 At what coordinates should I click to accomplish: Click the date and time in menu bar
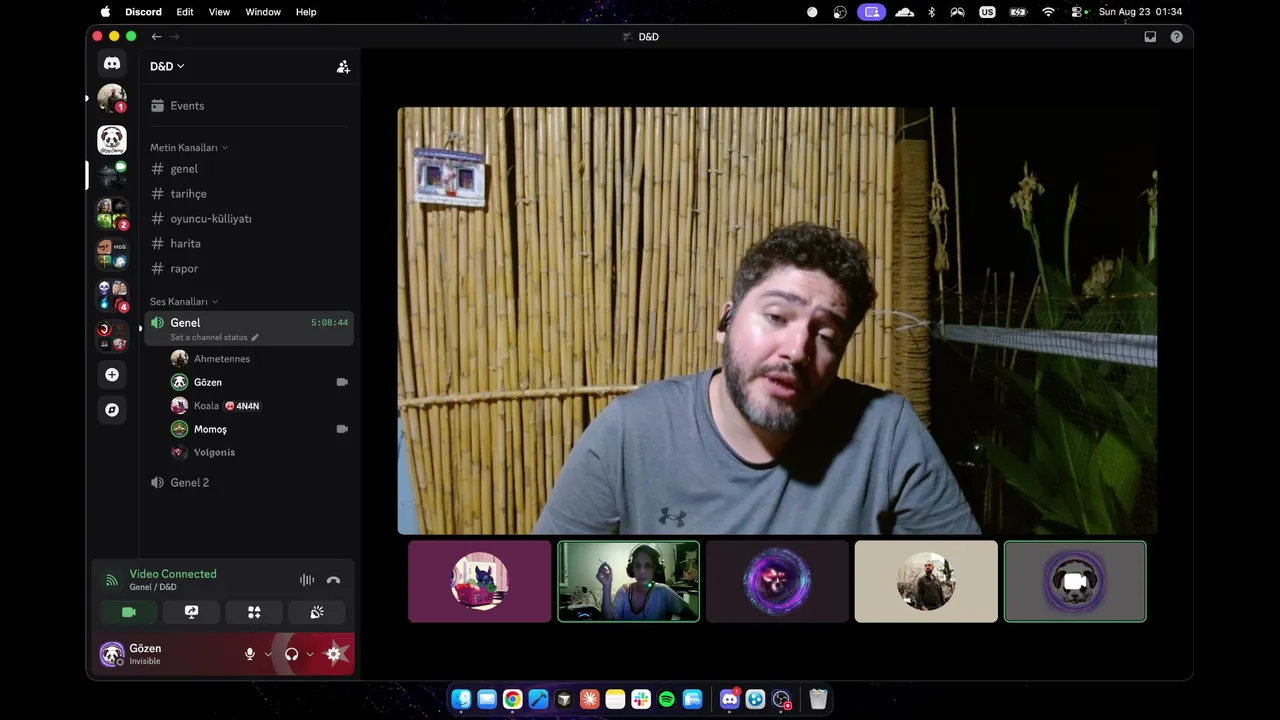(x=1140, y=12)
